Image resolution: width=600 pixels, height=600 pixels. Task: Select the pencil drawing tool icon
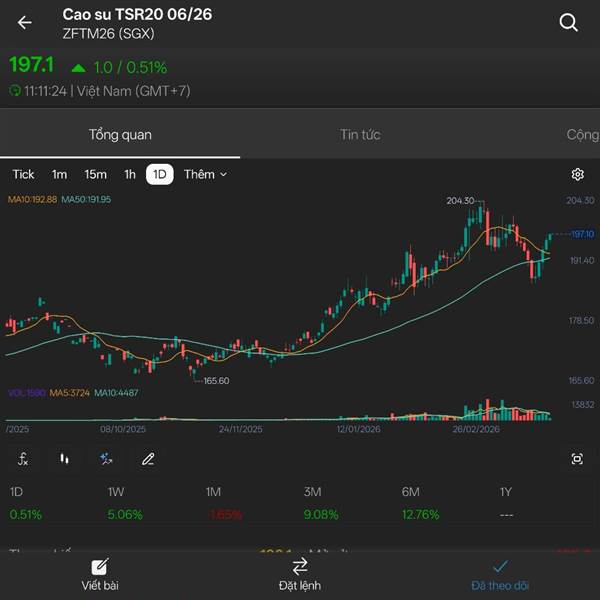[148, 459]
